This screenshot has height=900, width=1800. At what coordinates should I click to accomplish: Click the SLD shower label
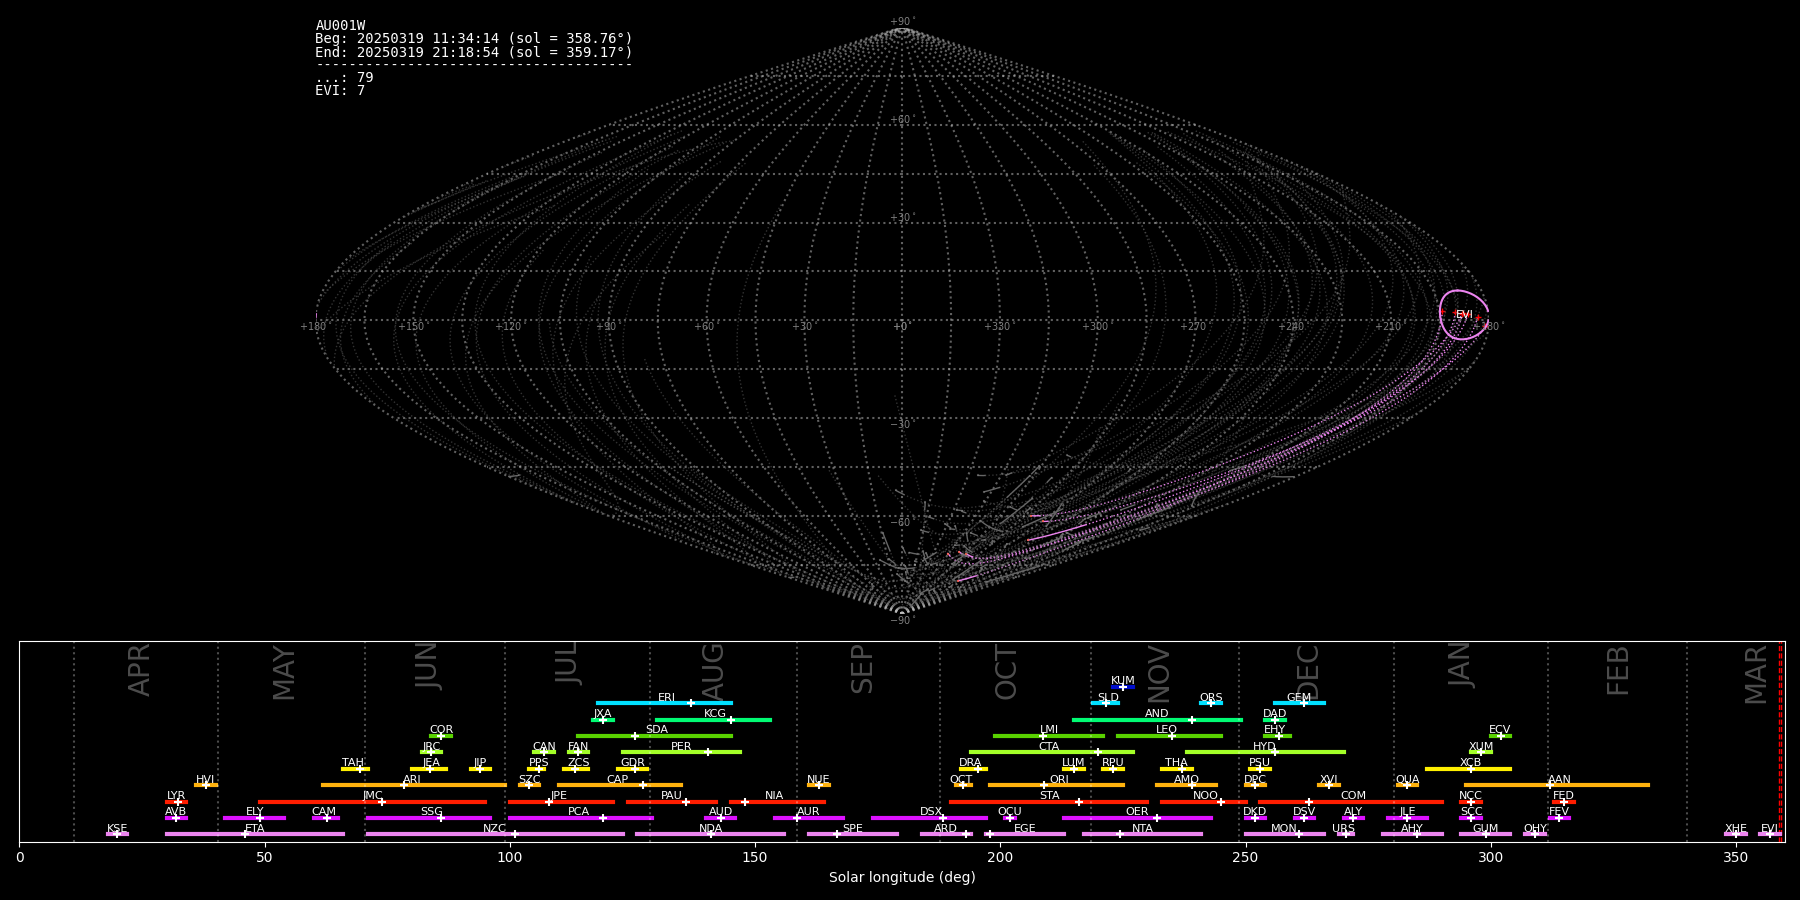(1108, 698)
